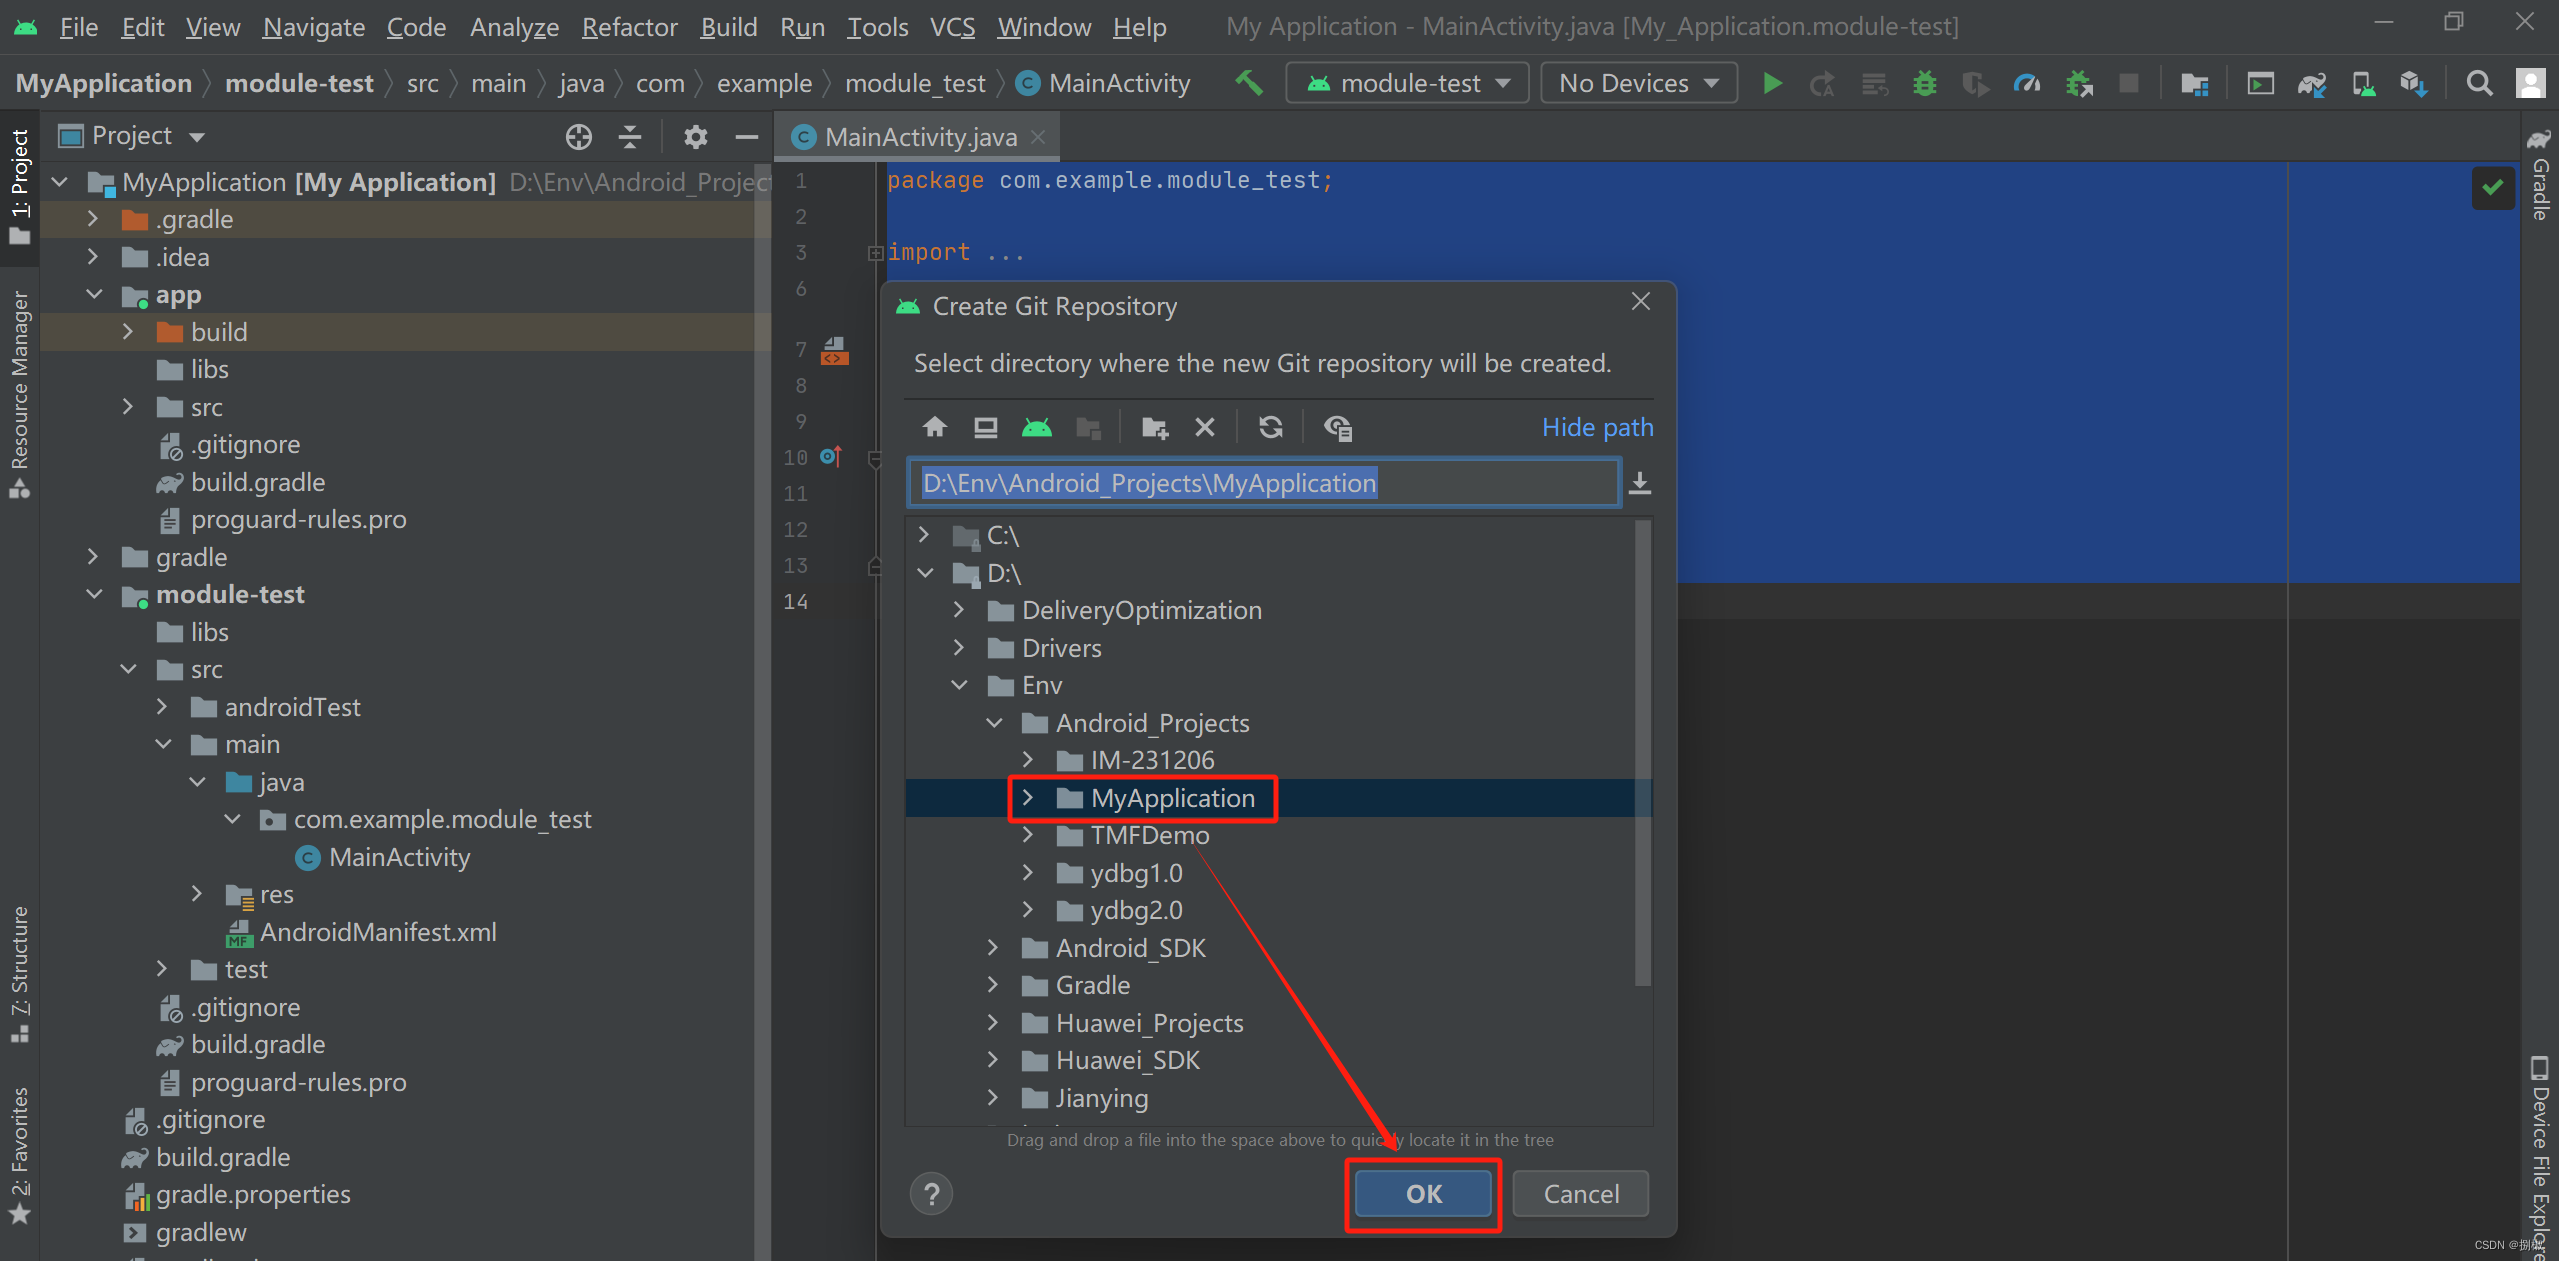Image resolution: width=2559 pixels, height=1261 pixels.
Task: Select the module-test run configuration dropdown
Action: pos(1405,83)
